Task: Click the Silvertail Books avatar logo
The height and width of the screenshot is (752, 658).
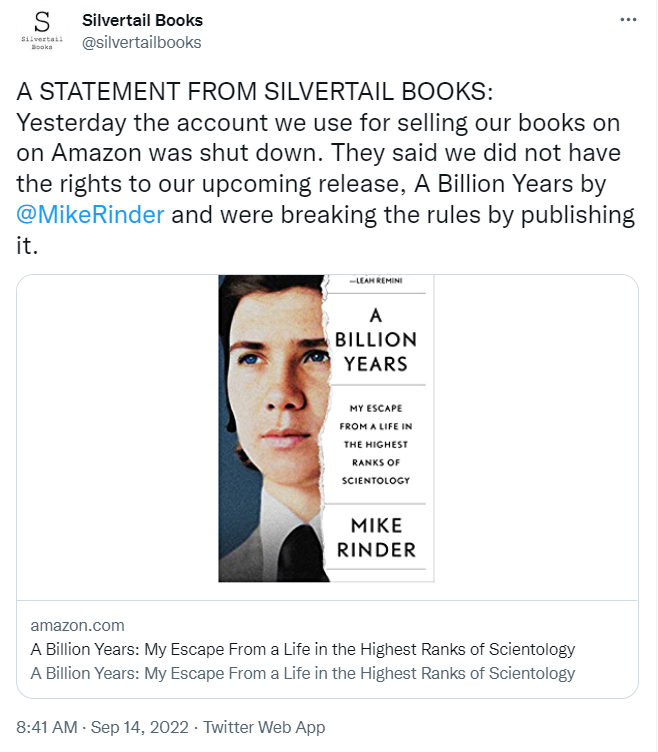Action: 42,31
